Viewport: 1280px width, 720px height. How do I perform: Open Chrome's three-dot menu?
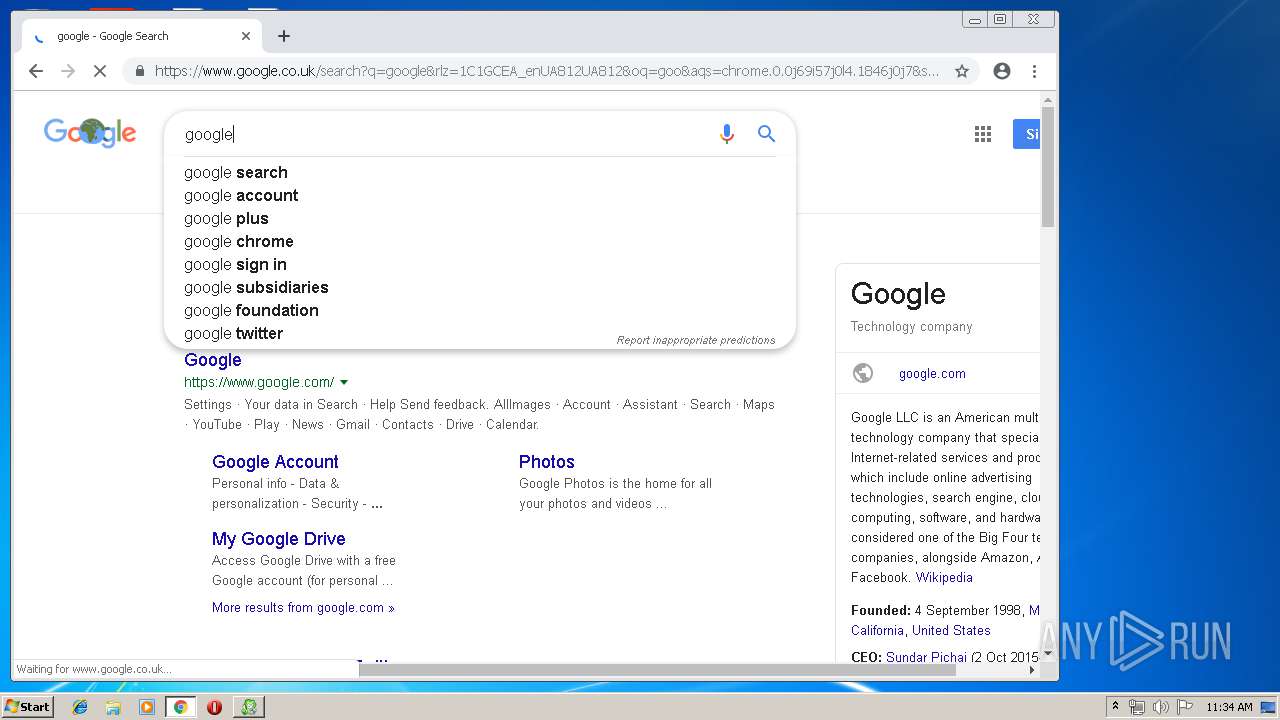[x=1034, y=71]
